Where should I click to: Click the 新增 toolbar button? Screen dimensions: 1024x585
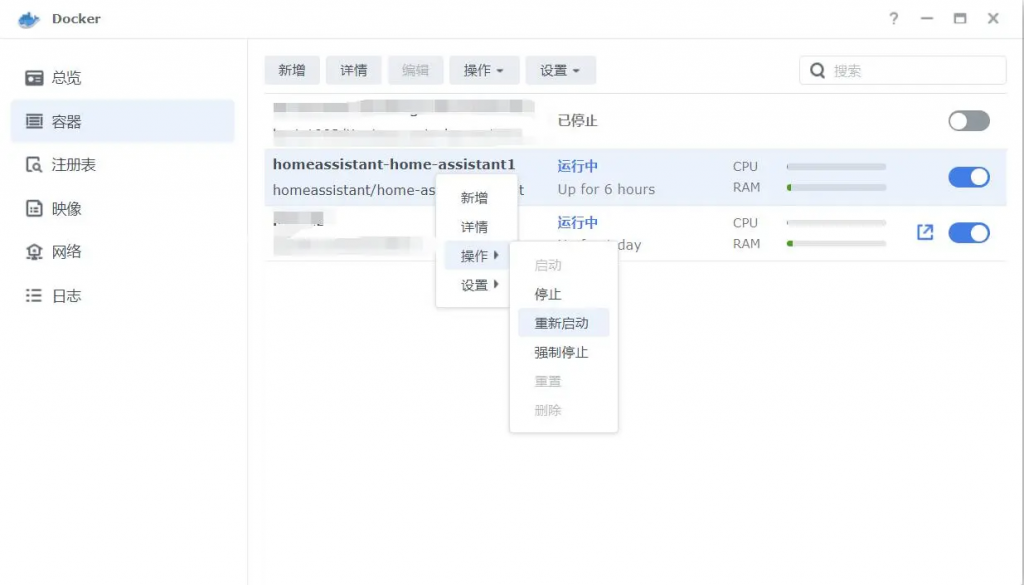[x=292, y=70]
